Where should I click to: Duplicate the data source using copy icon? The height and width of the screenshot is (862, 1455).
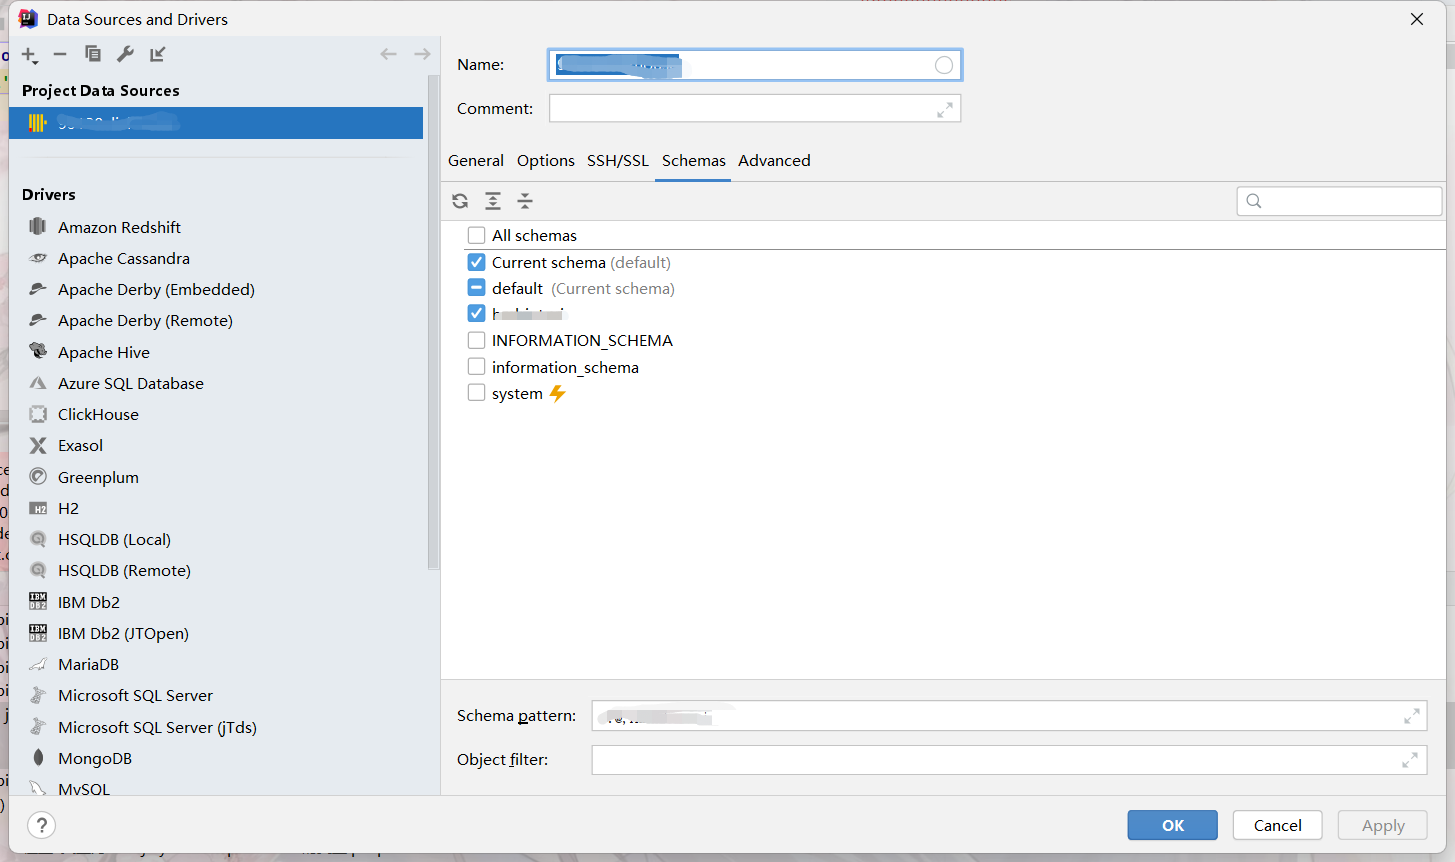point(93,55)
